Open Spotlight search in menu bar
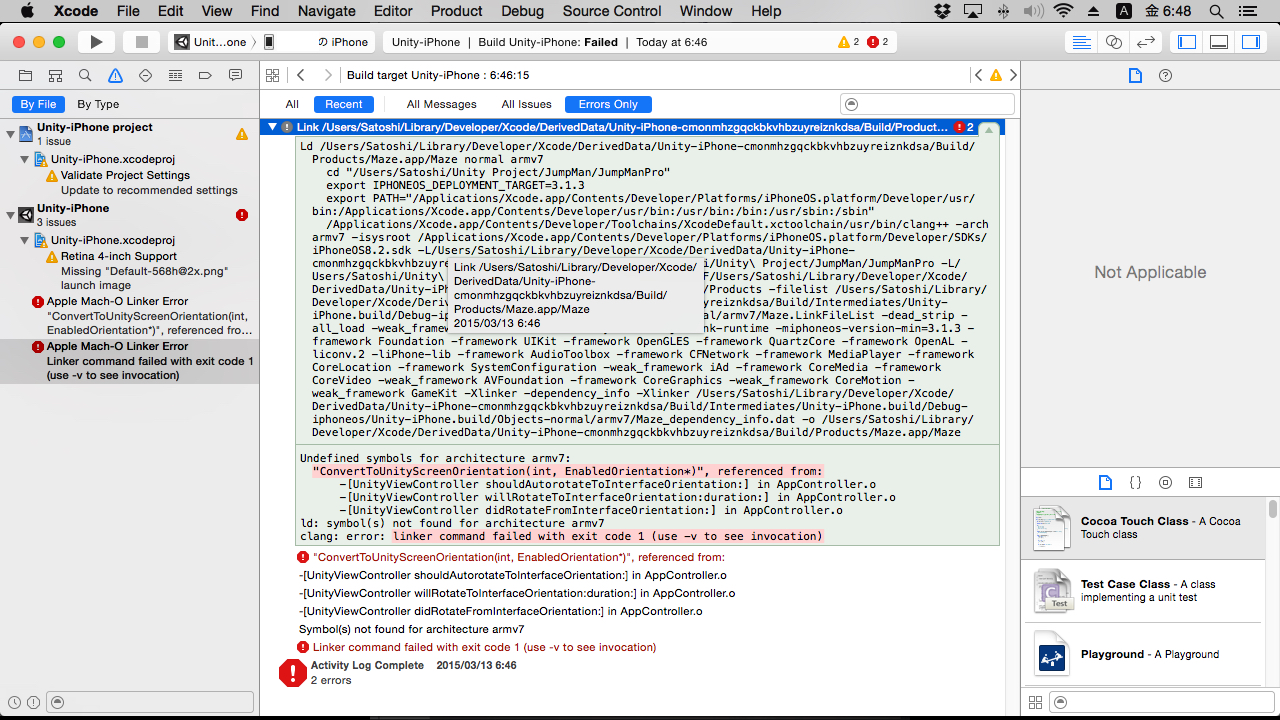The width and height of the screenshot is (1280, 720). click(x=1216, y=11)
